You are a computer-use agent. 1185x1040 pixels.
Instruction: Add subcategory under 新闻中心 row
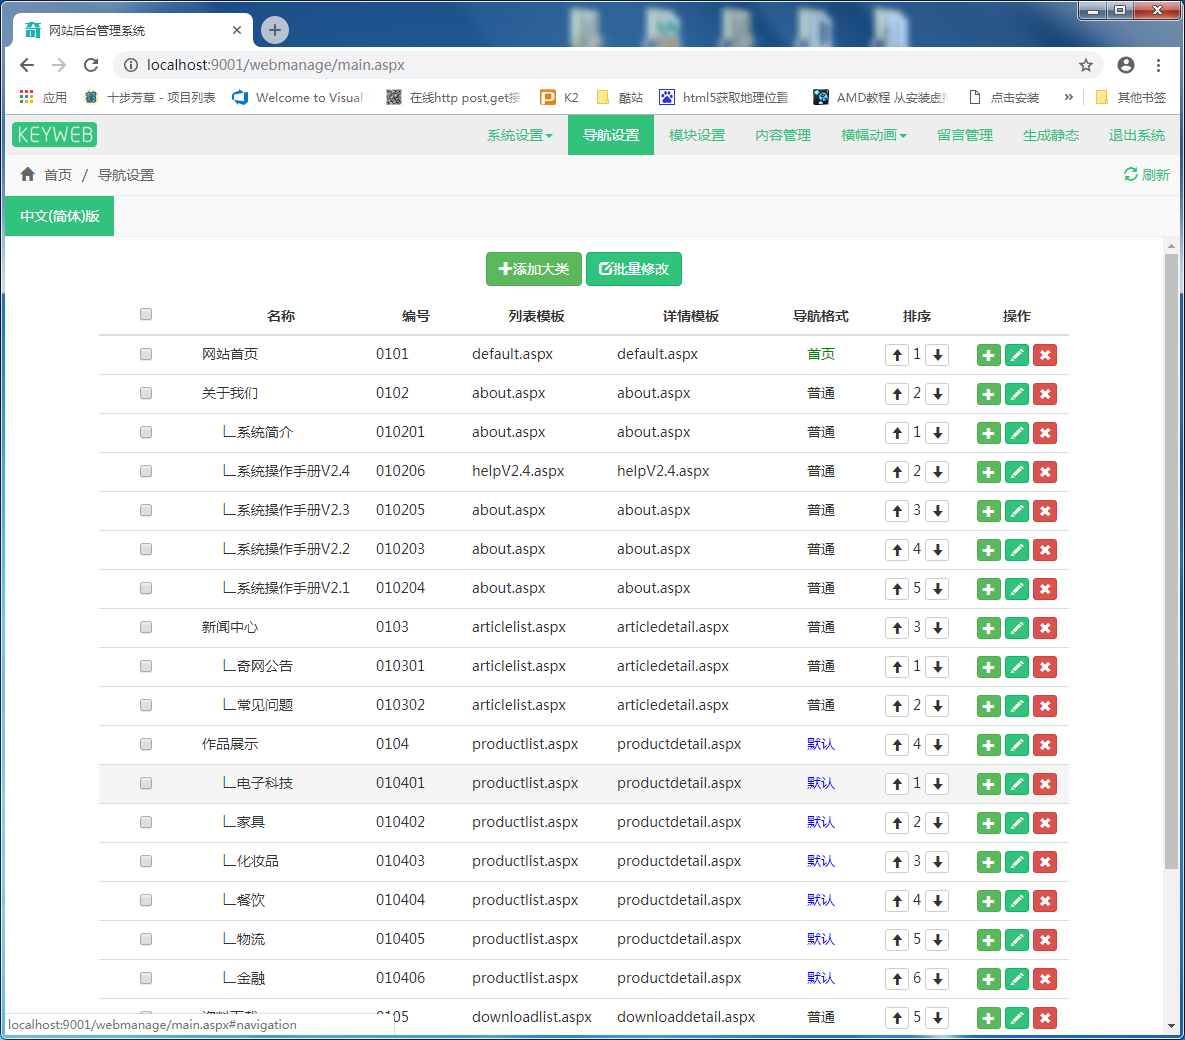click(x=988, y=628)
